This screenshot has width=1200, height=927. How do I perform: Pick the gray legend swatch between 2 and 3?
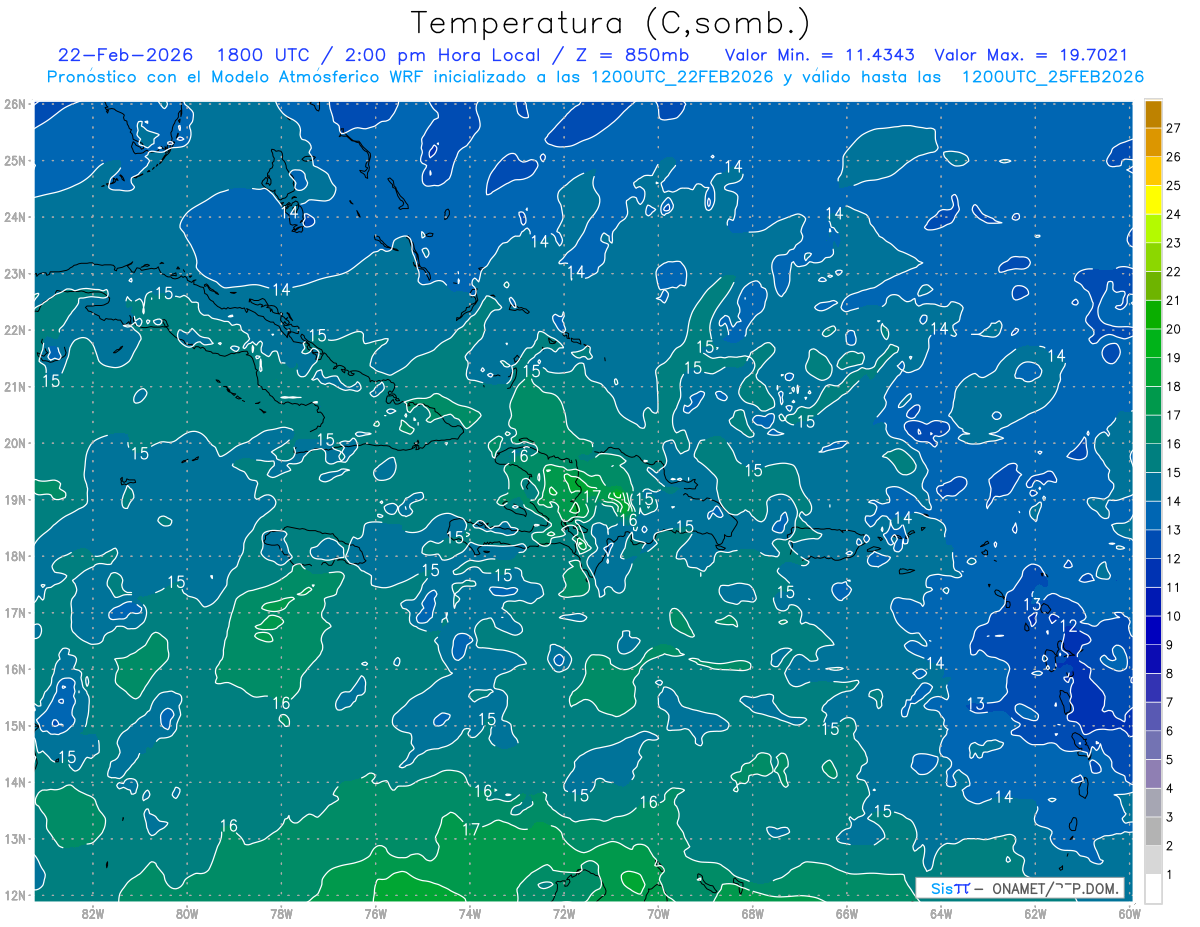click(1154, 832)
